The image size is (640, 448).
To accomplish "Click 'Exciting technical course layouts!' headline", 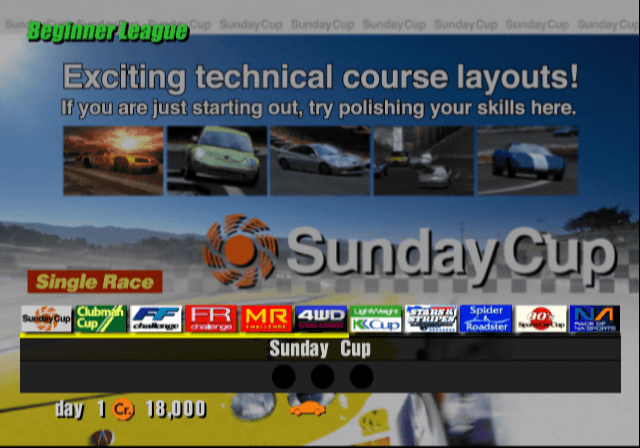I will coord(320,77).
